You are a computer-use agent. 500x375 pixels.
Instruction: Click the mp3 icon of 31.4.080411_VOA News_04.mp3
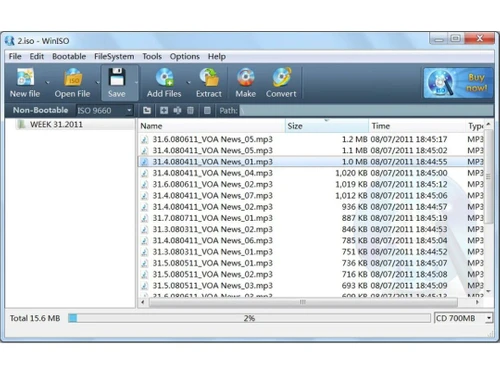click(144, 173)
